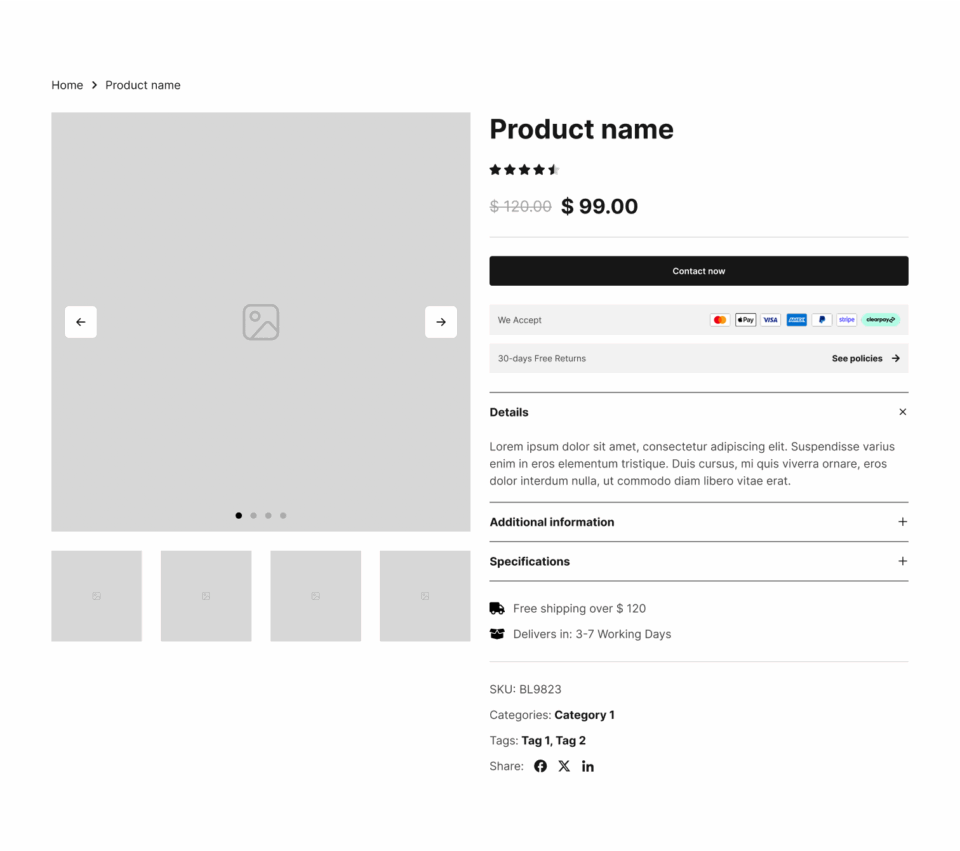Select the third carousel dot indicator
960x851 pixels.
pos(268,516)
